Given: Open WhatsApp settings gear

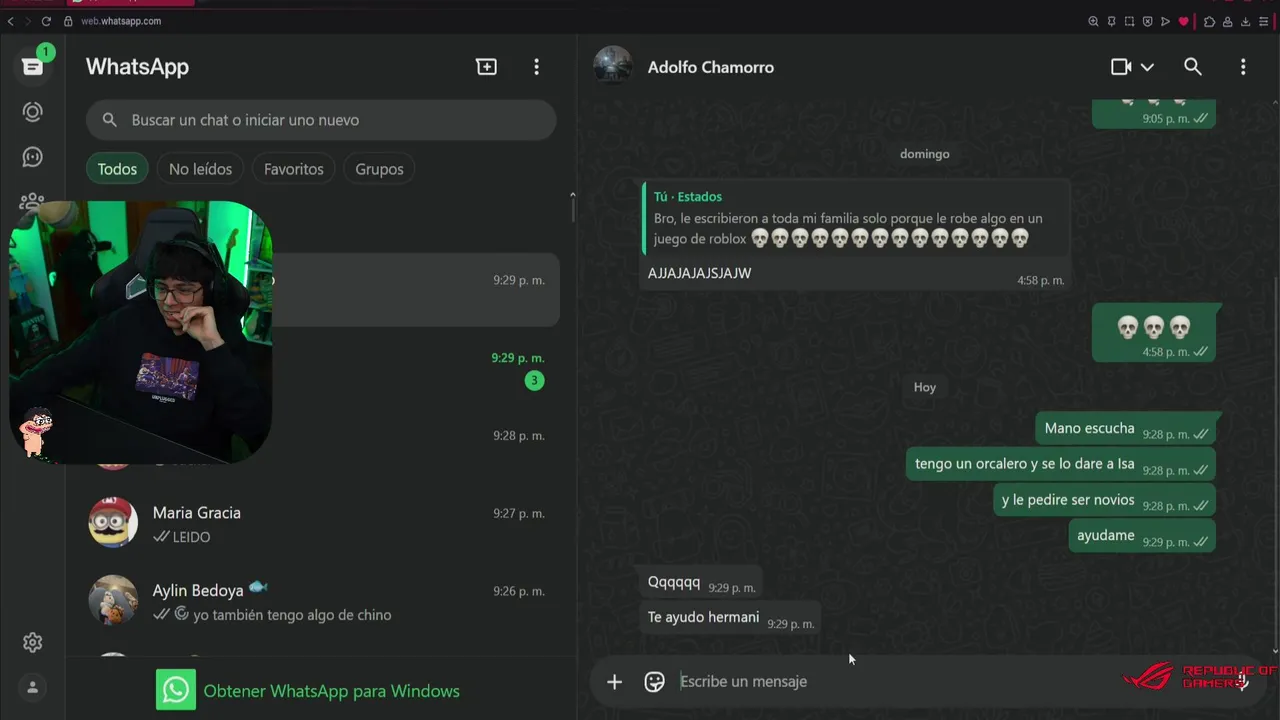Looking at the screenshot, I should coord(33,642).
